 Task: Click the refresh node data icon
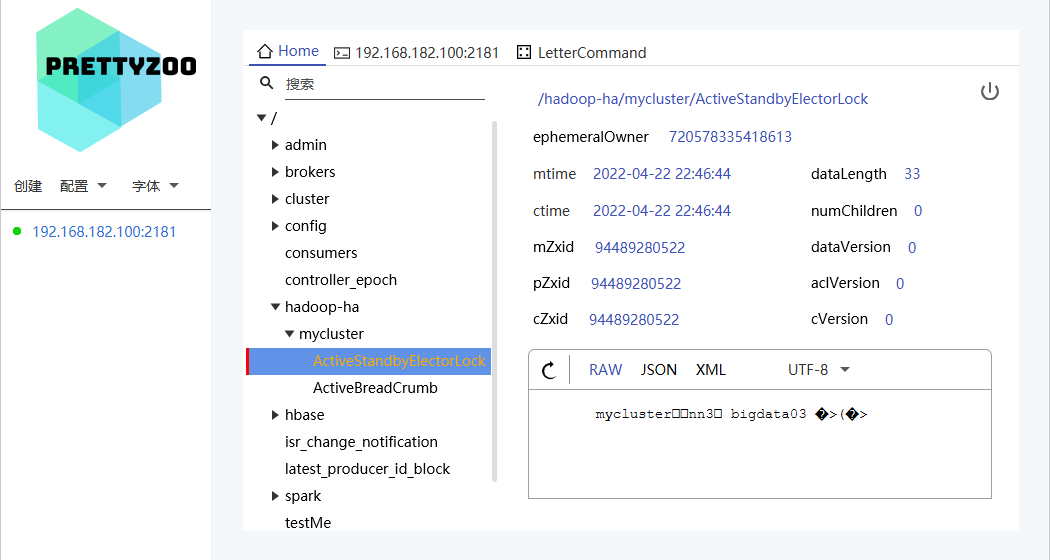coord(549,370)
